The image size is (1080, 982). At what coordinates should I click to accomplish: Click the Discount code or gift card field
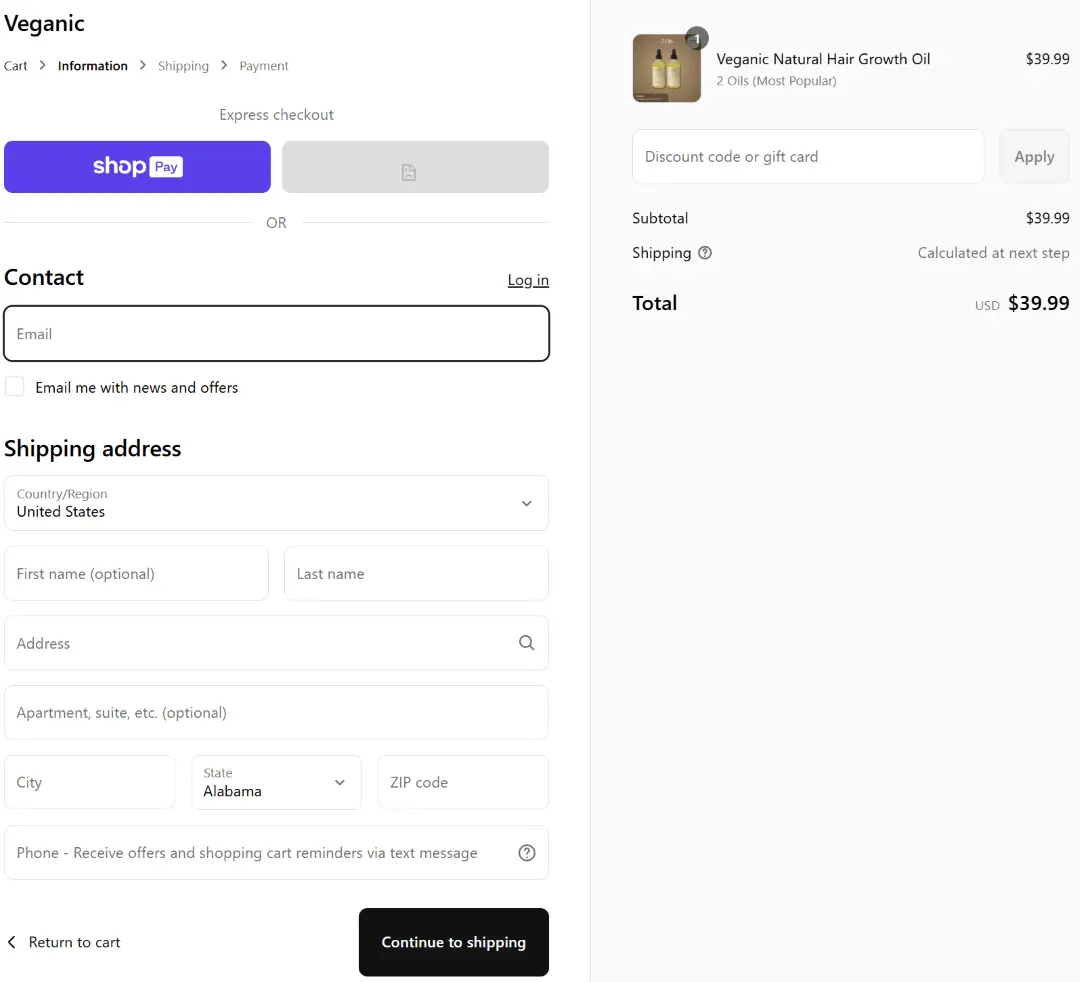(x=808, y=157)
